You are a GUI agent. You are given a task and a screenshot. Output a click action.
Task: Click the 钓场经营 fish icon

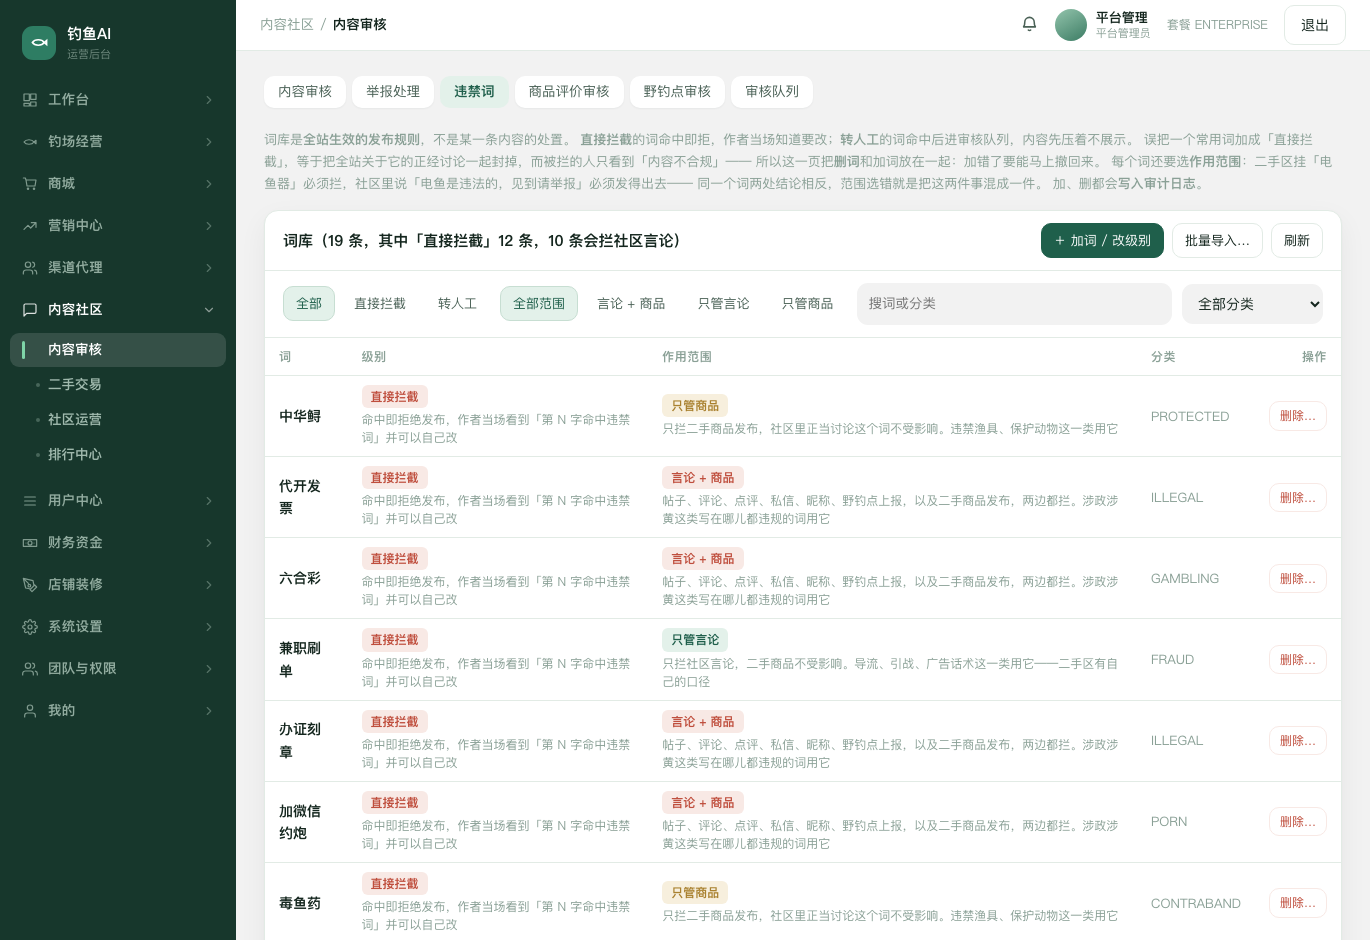[x=30, y=142]
